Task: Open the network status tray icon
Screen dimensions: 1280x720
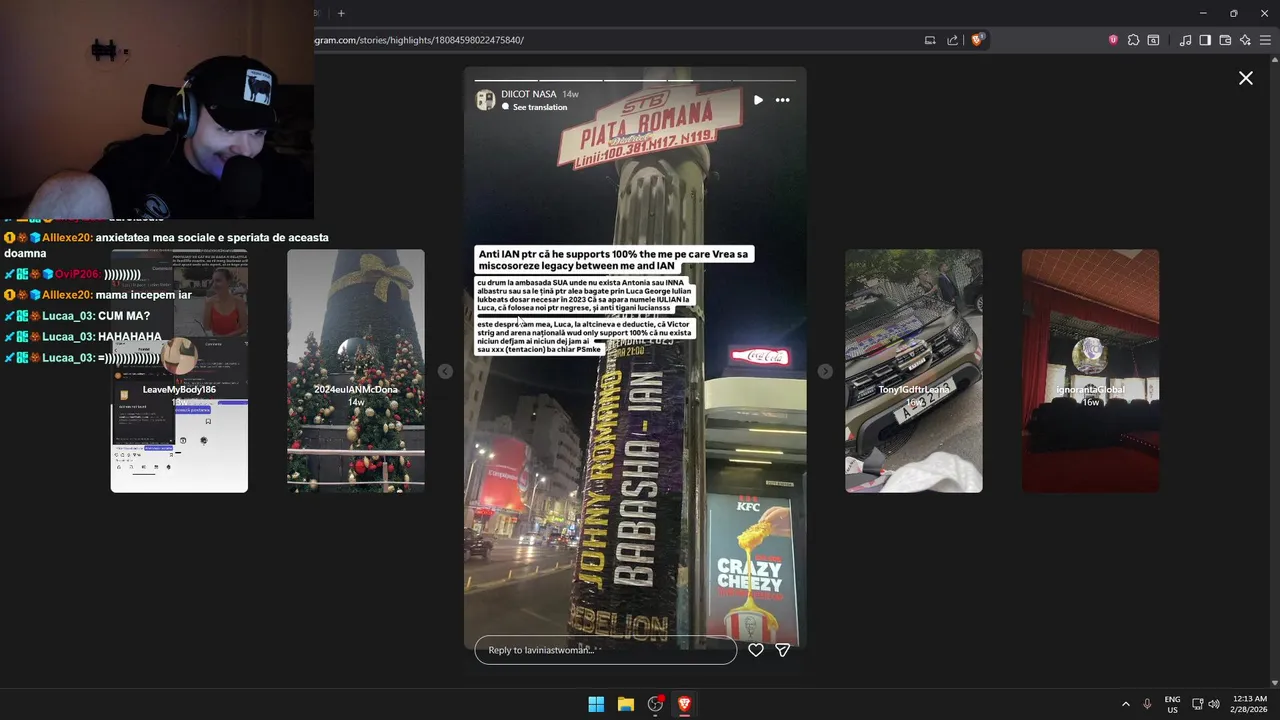Action: (x=1197, y=704)
